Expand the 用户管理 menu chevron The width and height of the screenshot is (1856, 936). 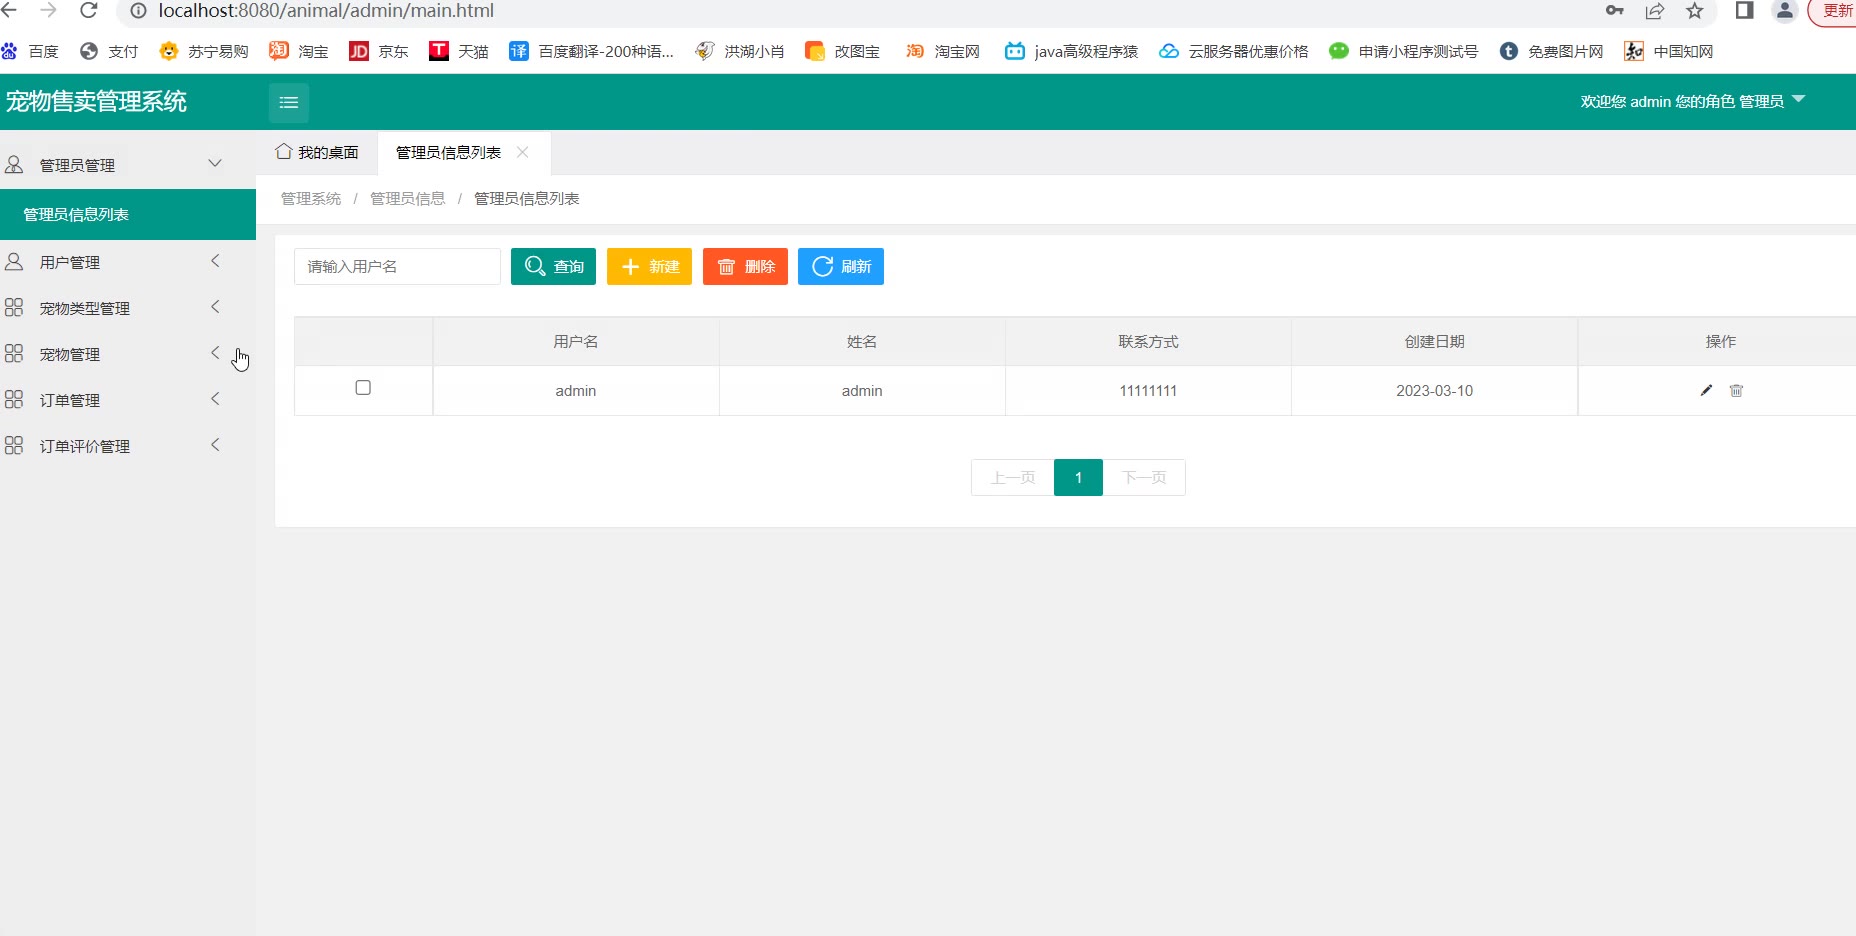click(215, 261)
